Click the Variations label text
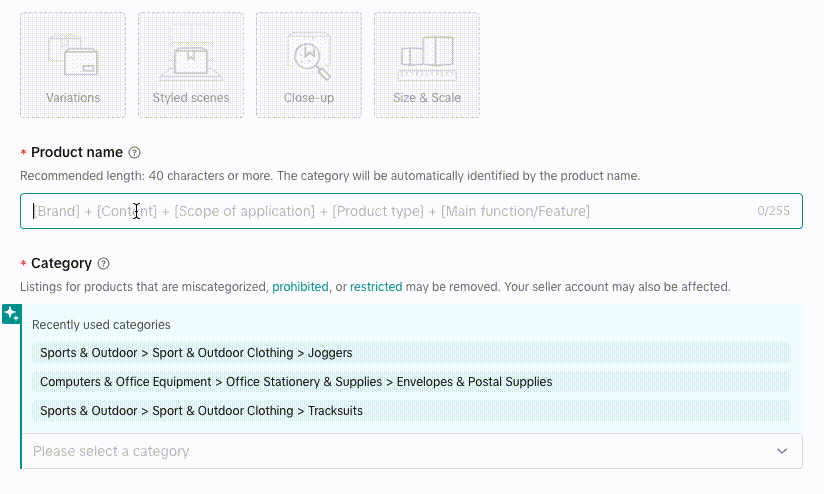 click(x=73, y=98)
